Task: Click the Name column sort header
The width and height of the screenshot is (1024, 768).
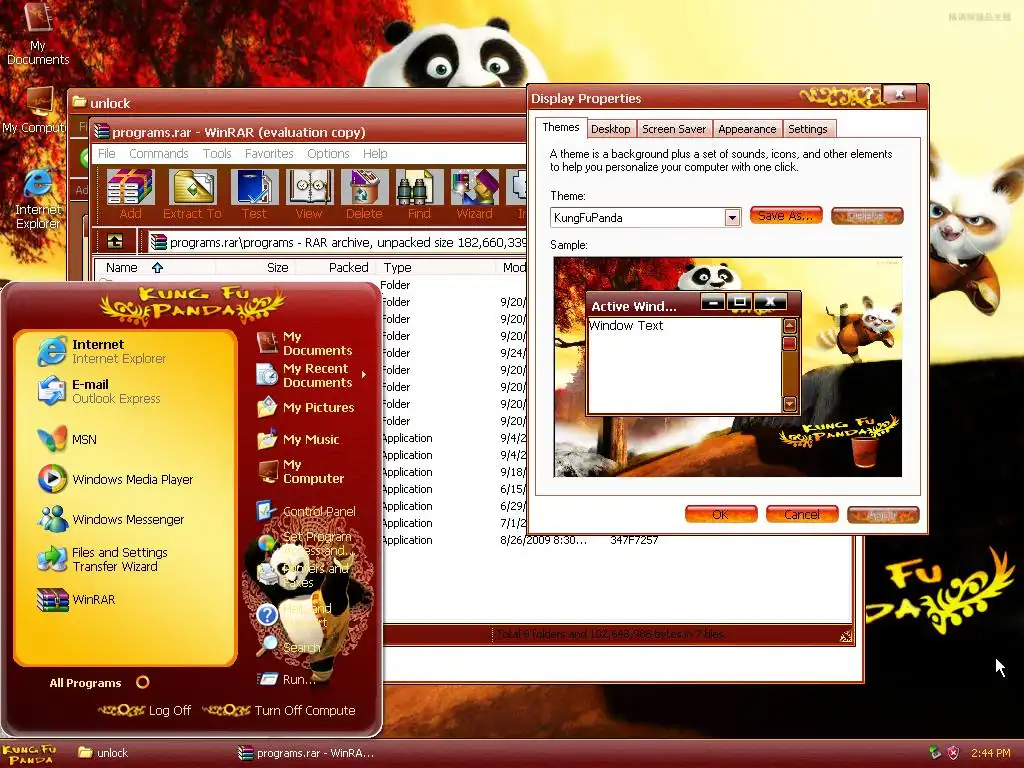Action: coord(154,267)
